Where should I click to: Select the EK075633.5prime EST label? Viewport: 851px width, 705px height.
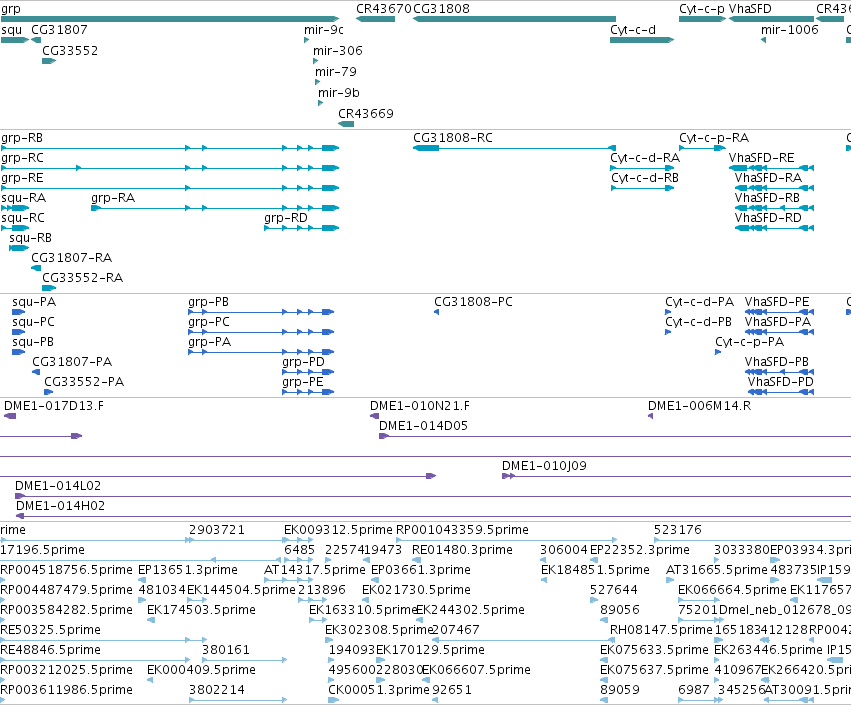coord(654,650)
